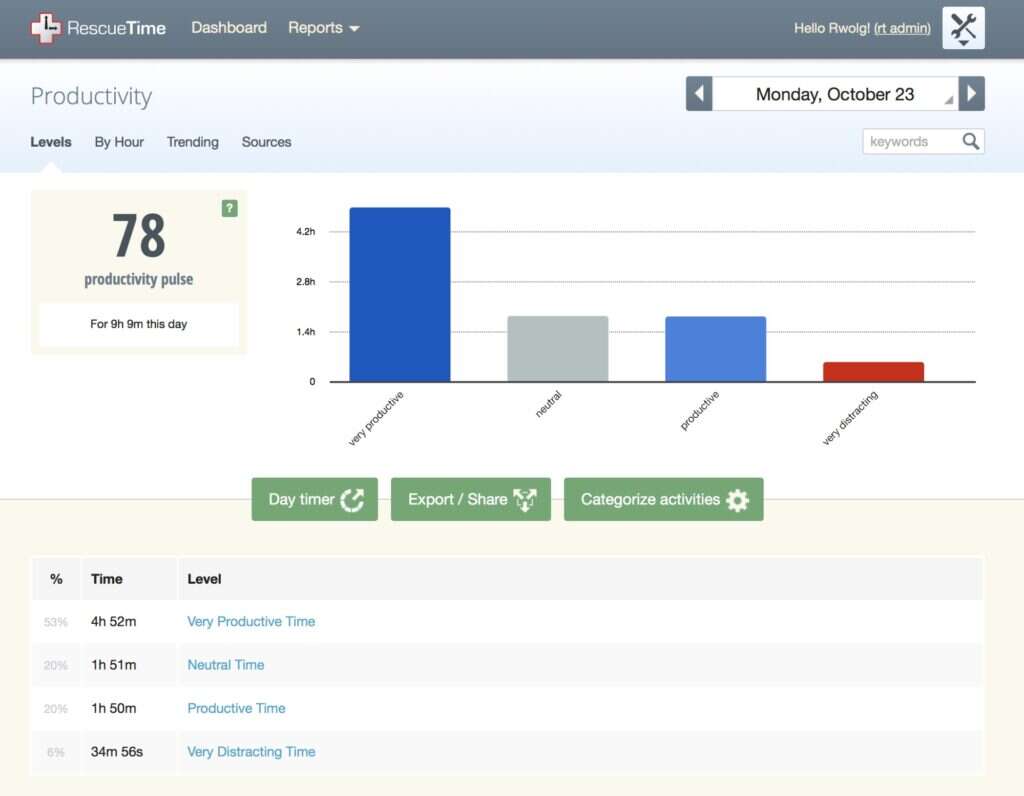Go to the next day with right arrow

coord(971,92)
